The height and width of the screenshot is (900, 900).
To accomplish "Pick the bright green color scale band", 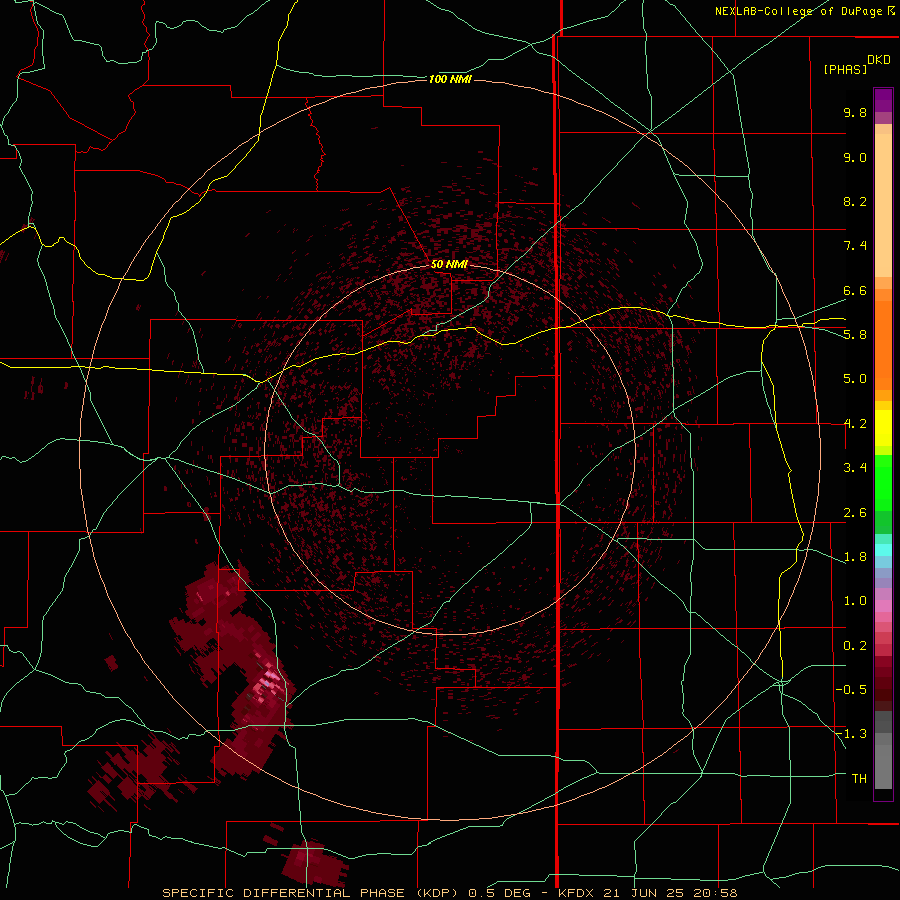I will point(883,482).
